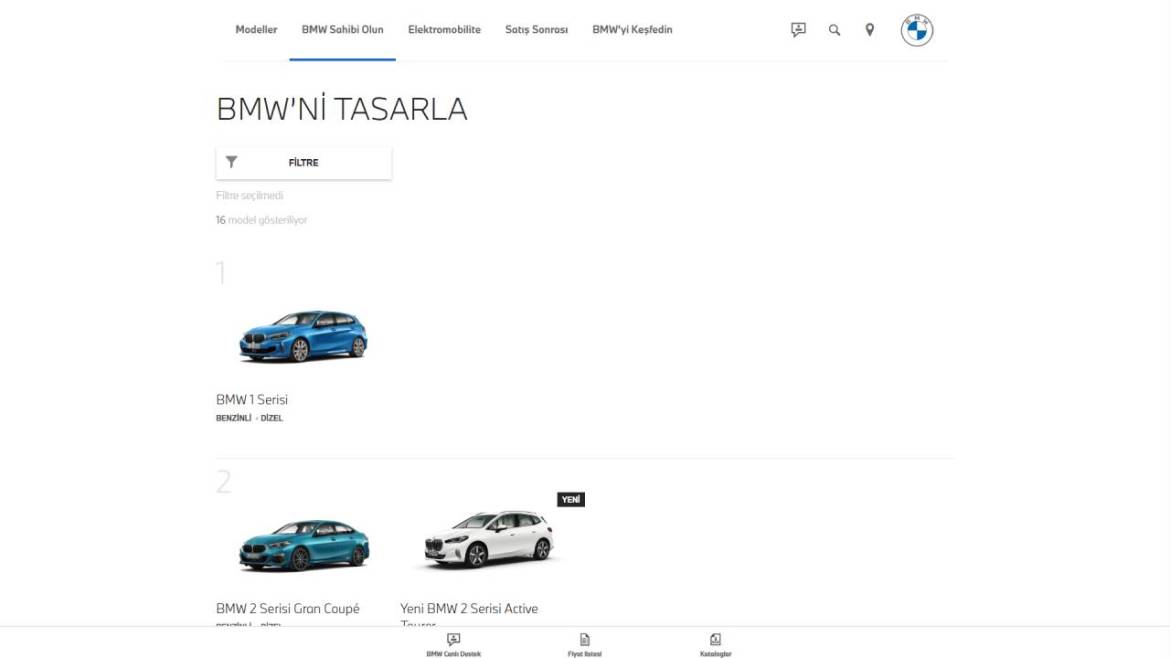Open the BMW'yi Keşfedin menu

click(x=632, y=30)
